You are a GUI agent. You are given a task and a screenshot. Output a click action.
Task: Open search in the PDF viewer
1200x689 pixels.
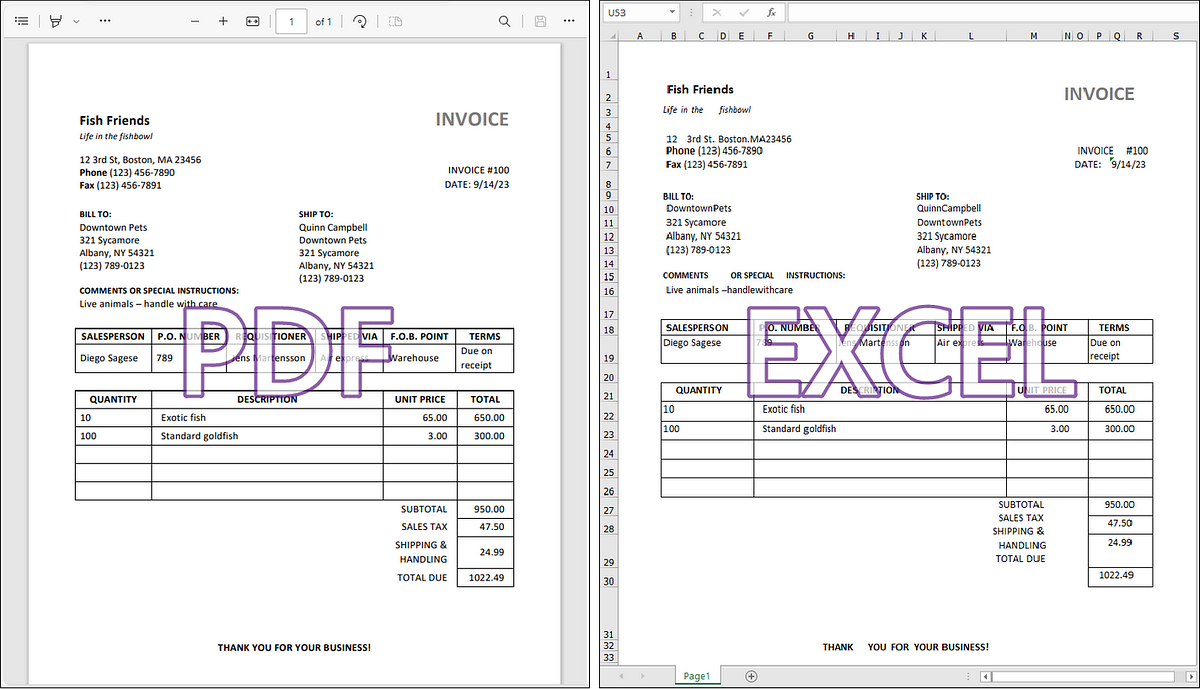tap(504, 20)
